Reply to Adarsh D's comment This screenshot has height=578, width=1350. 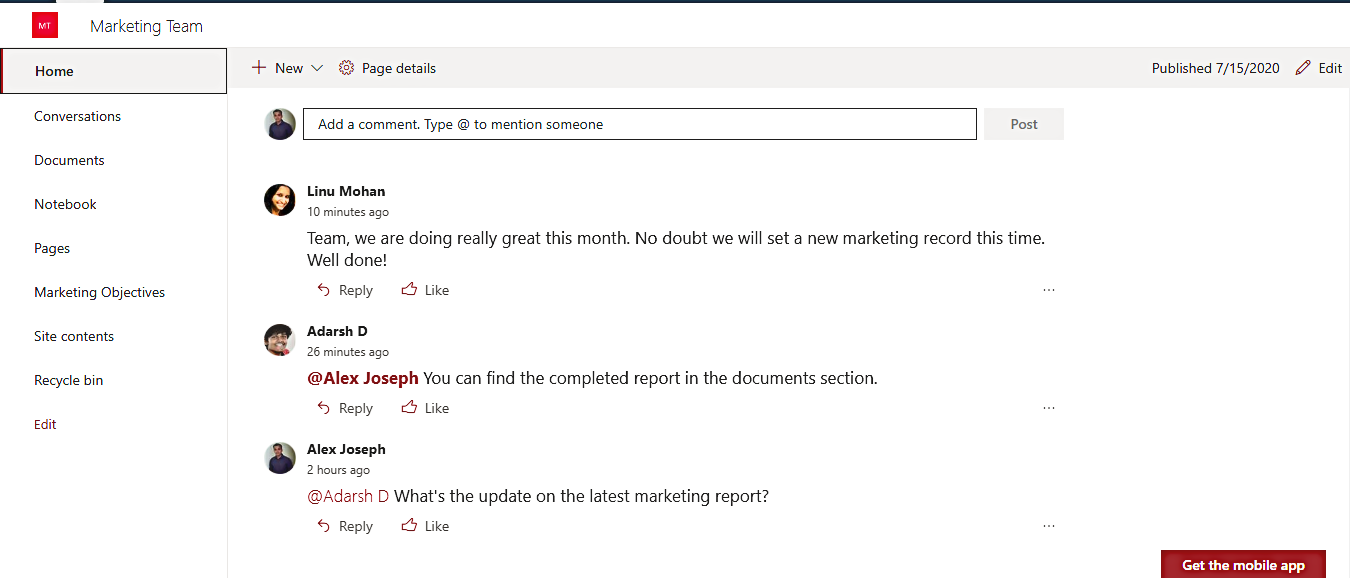pos(345,407)
